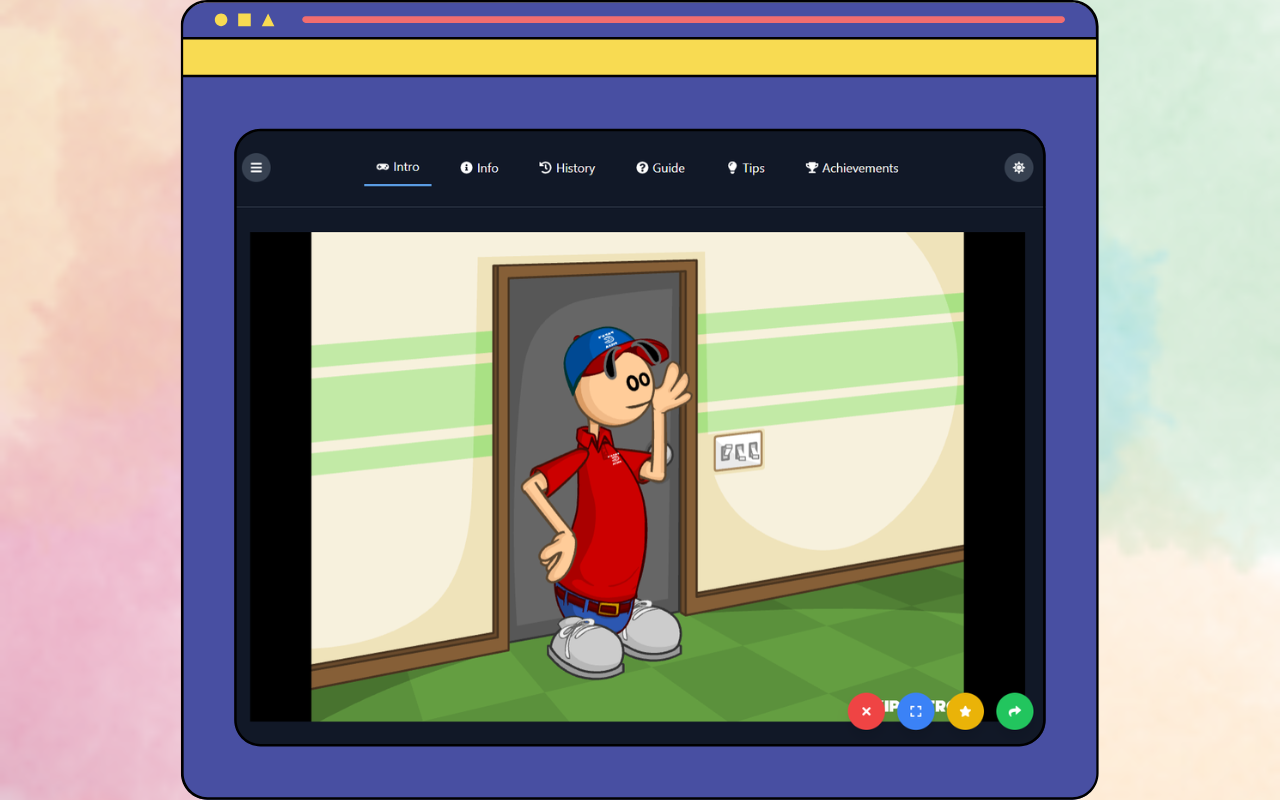Enter fullscreen with the blue button
Image resolution: width=1280 pixels, height=800 pixels.
click(x=915, y=711)
